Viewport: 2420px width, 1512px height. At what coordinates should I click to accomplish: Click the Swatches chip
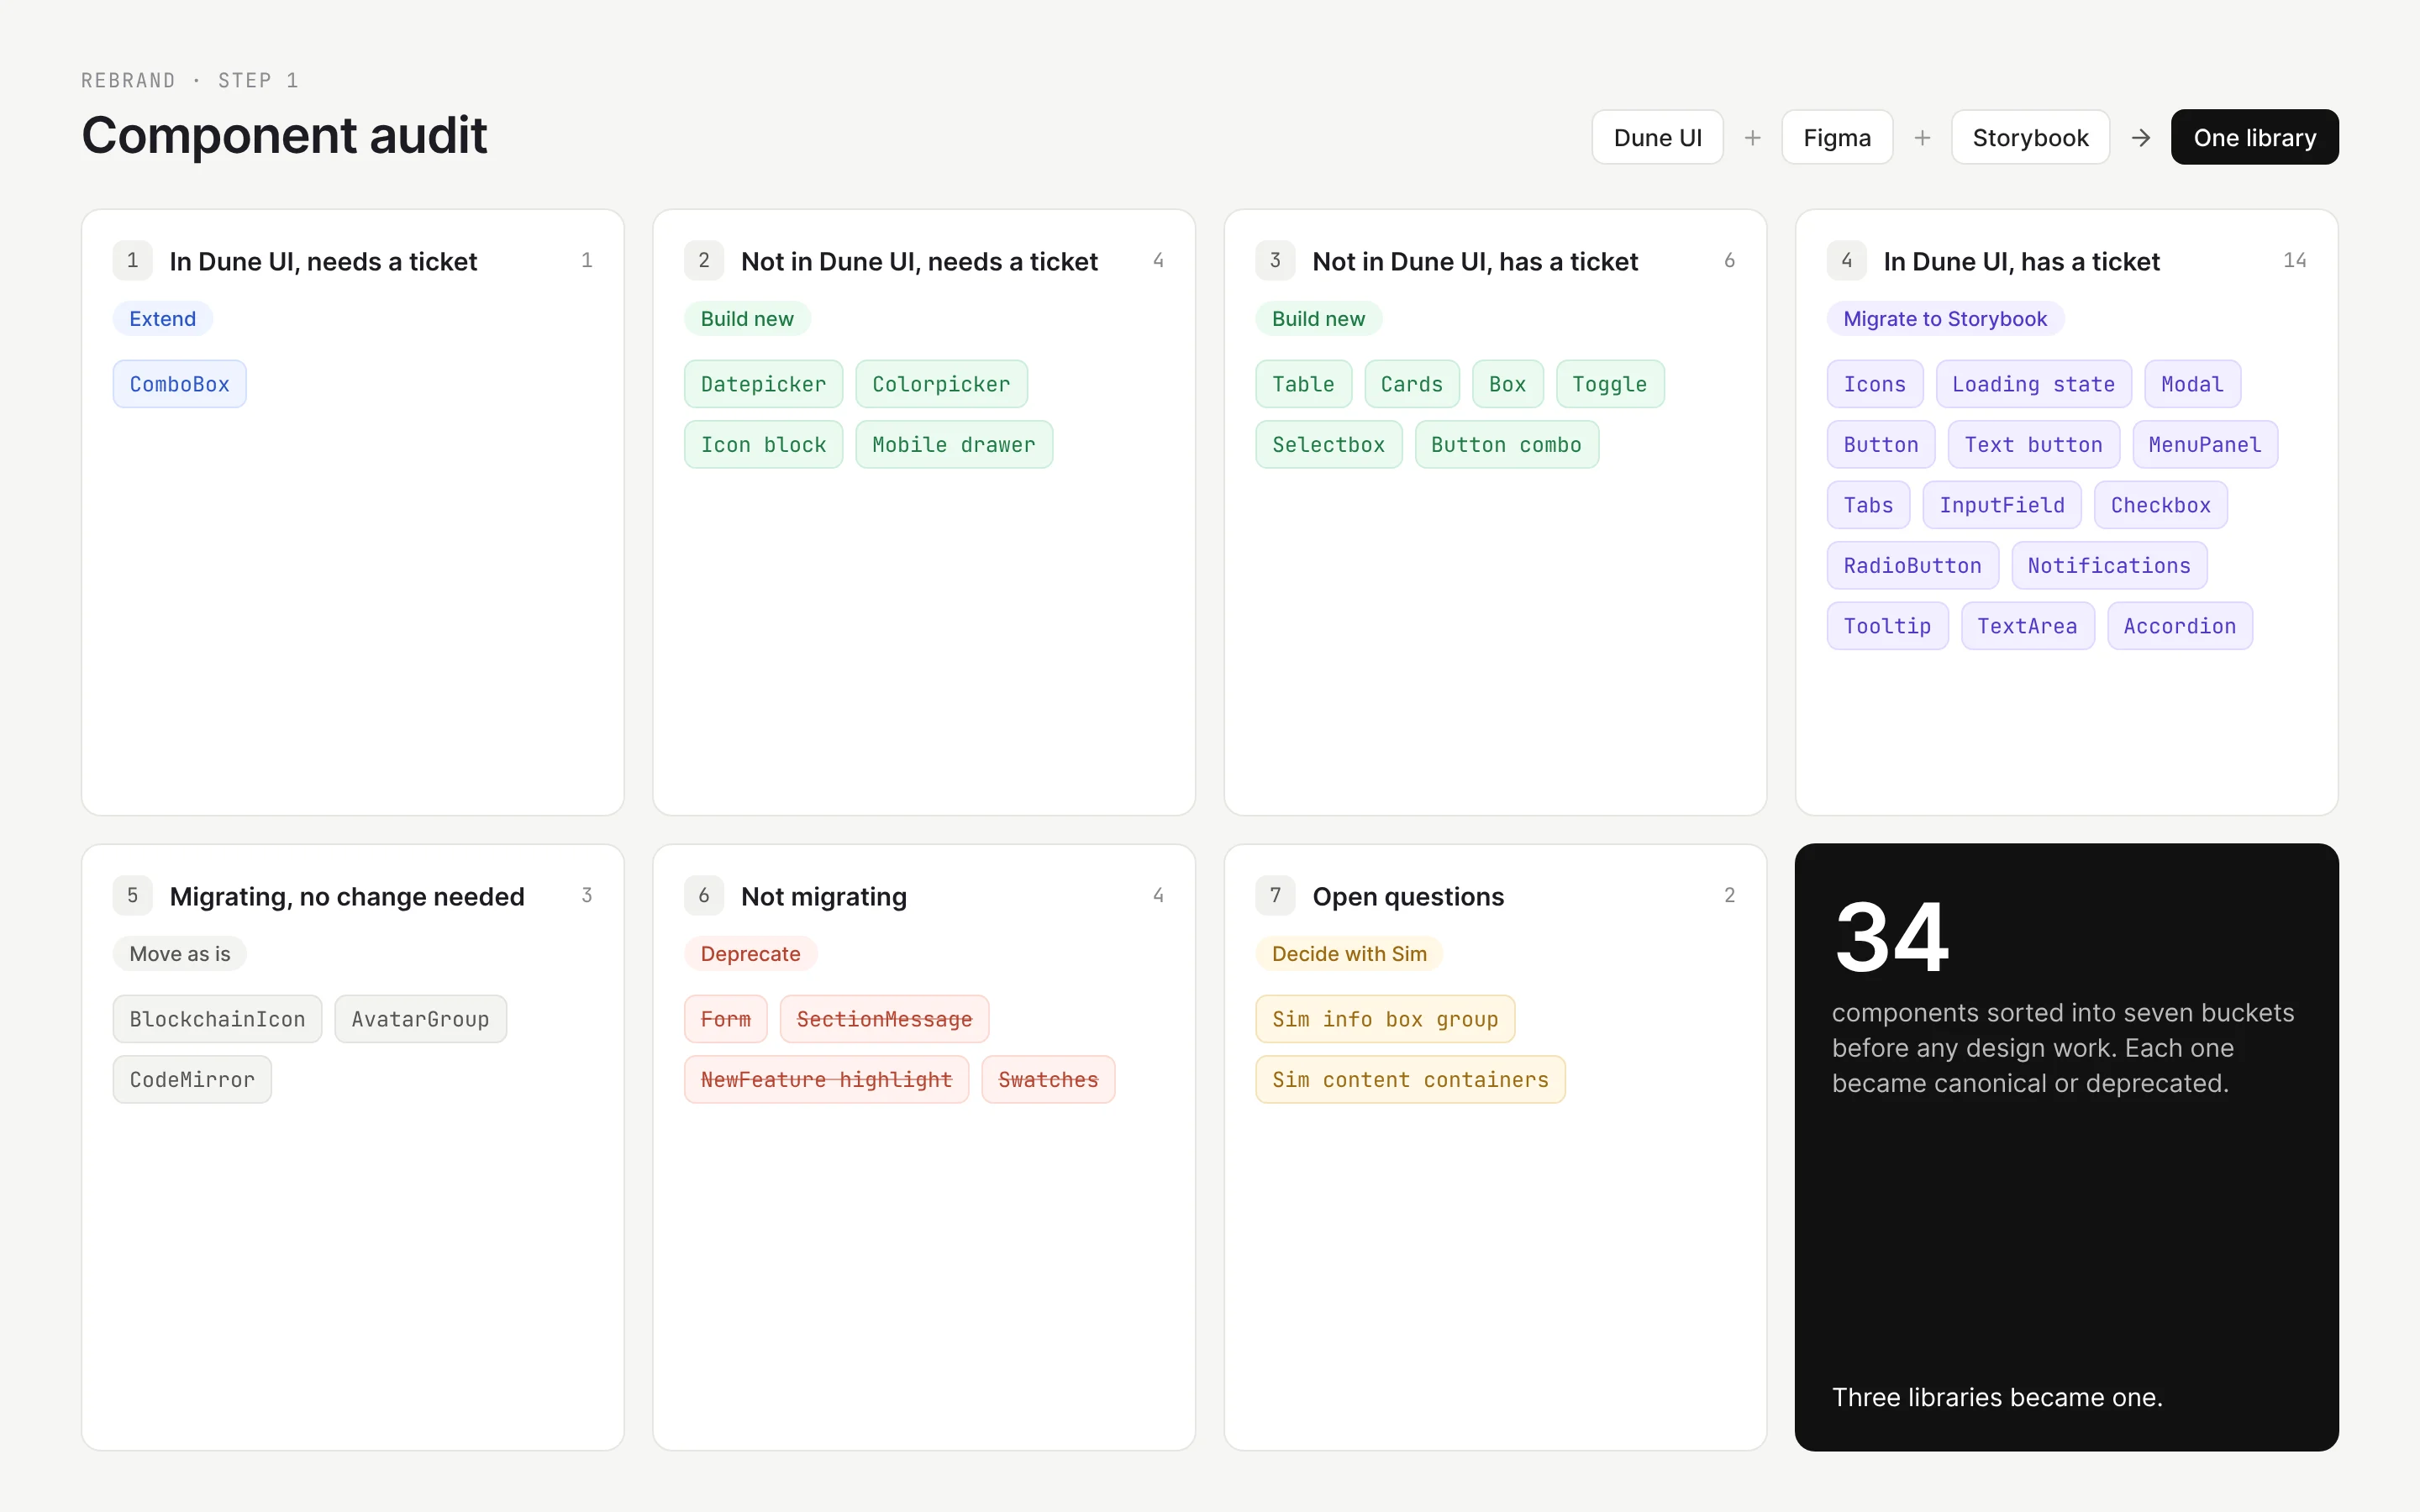click(x=1048, y=1080)
